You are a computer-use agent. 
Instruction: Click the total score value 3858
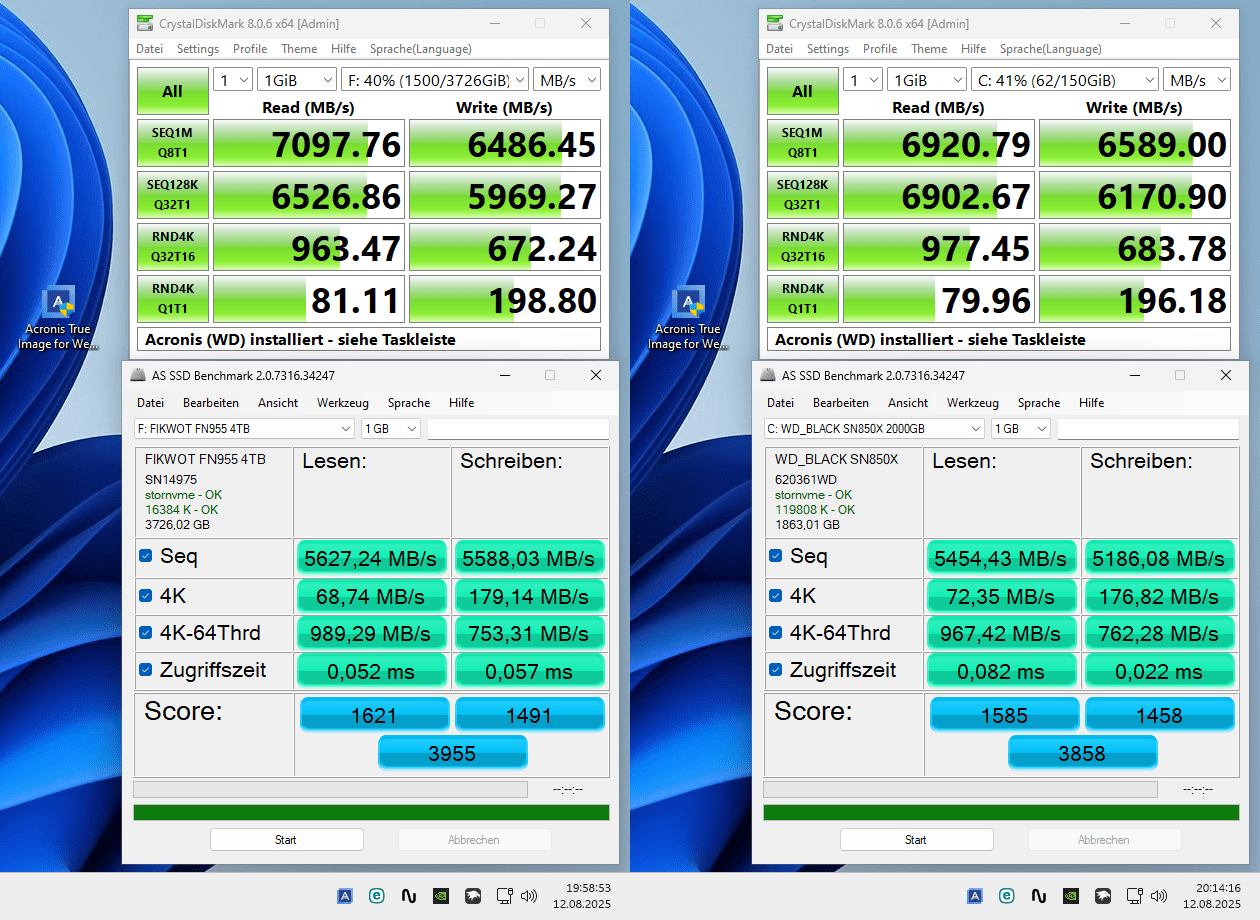point(1082,753)
